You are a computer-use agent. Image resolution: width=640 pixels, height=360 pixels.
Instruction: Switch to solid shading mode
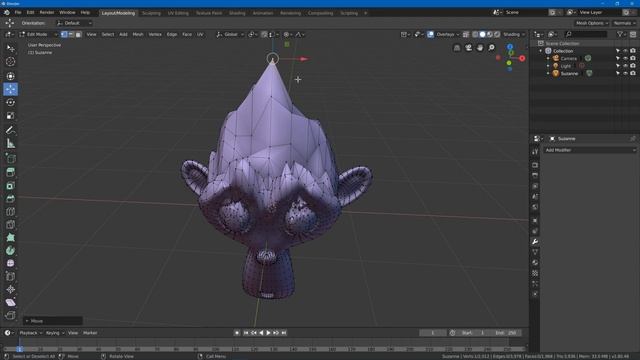tap(482, 34)
